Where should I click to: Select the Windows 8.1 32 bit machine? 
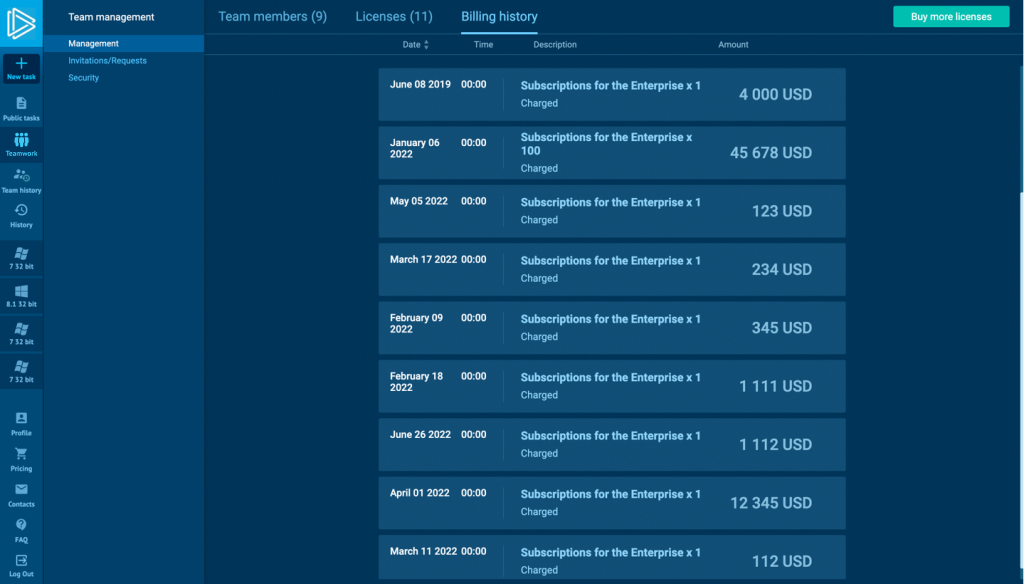[21, 296]
